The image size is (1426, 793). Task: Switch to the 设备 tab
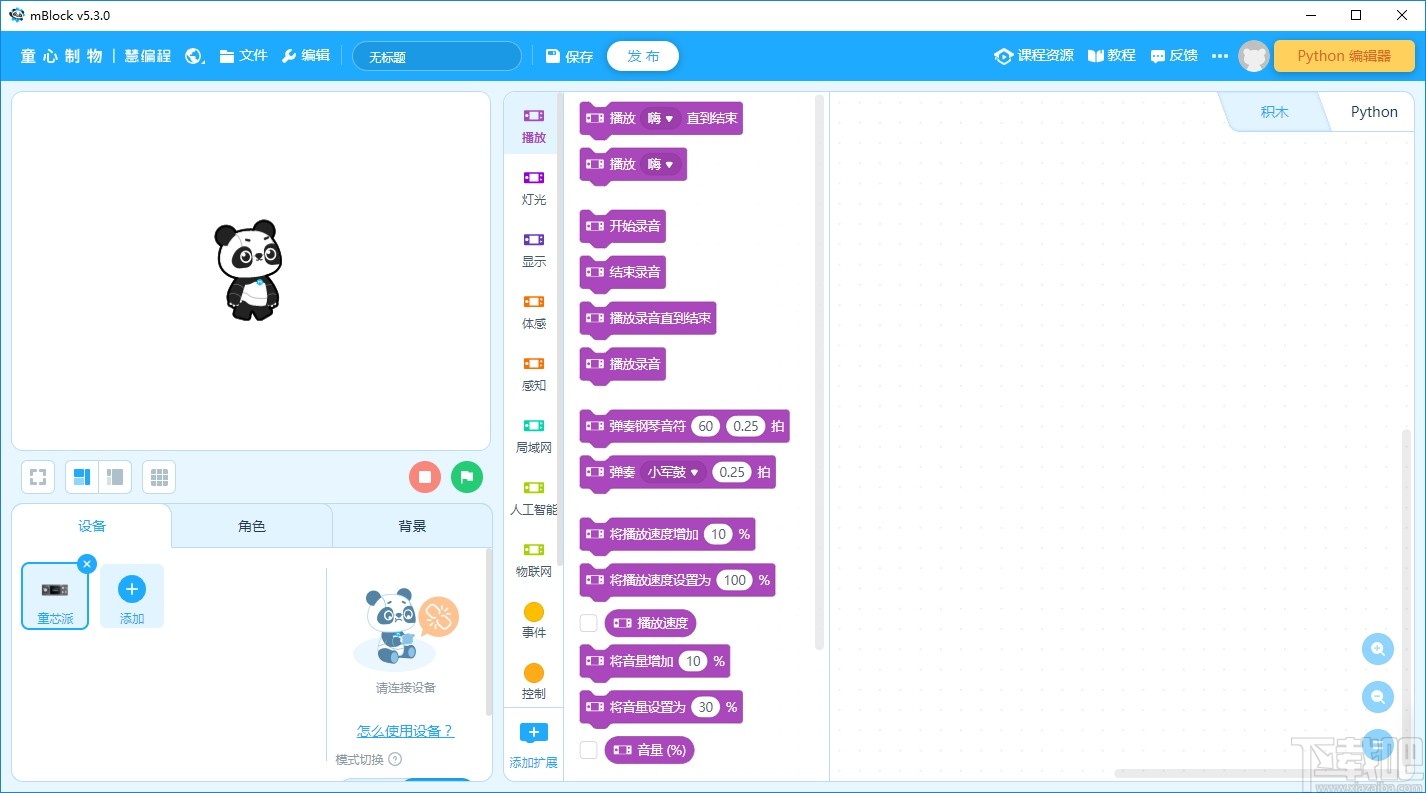(x=92, y=526)
